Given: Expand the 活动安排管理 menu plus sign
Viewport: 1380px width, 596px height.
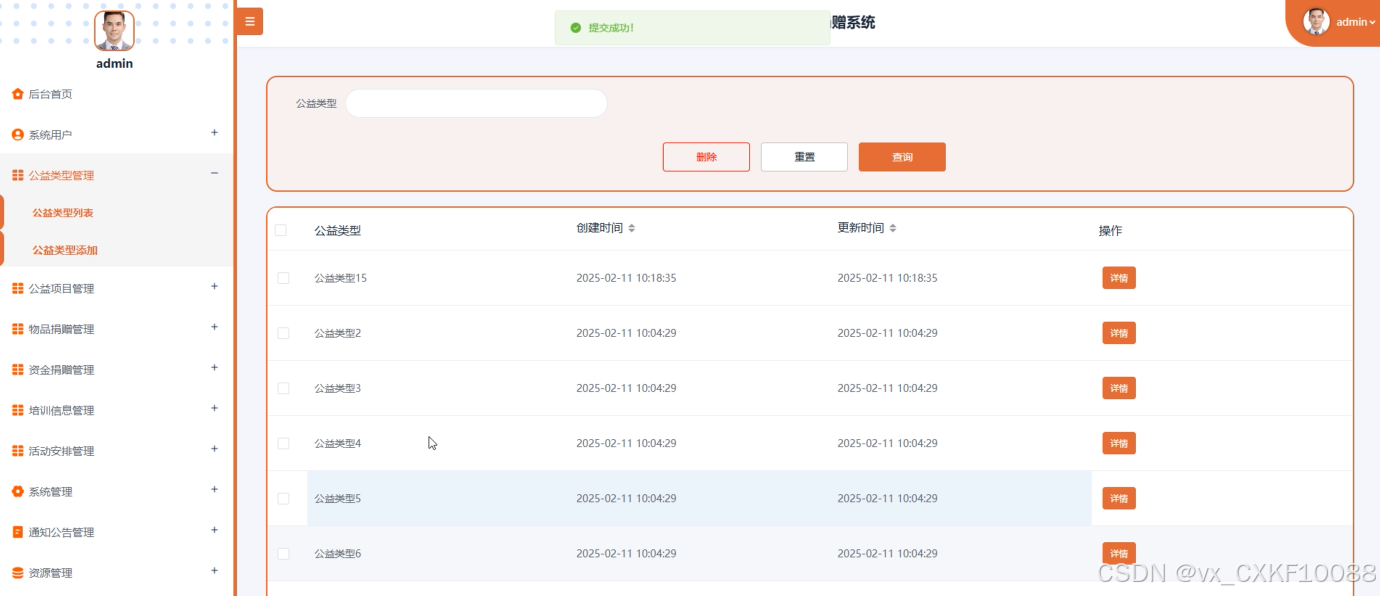Looking at the screenshot, I should tap(214, 449).
